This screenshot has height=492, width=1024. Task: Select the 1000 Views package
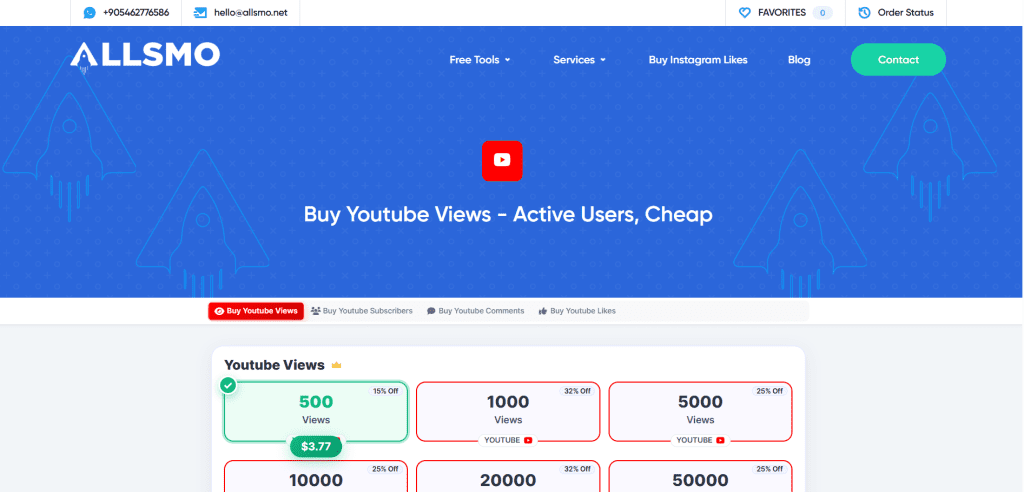(x=508, y=412)
